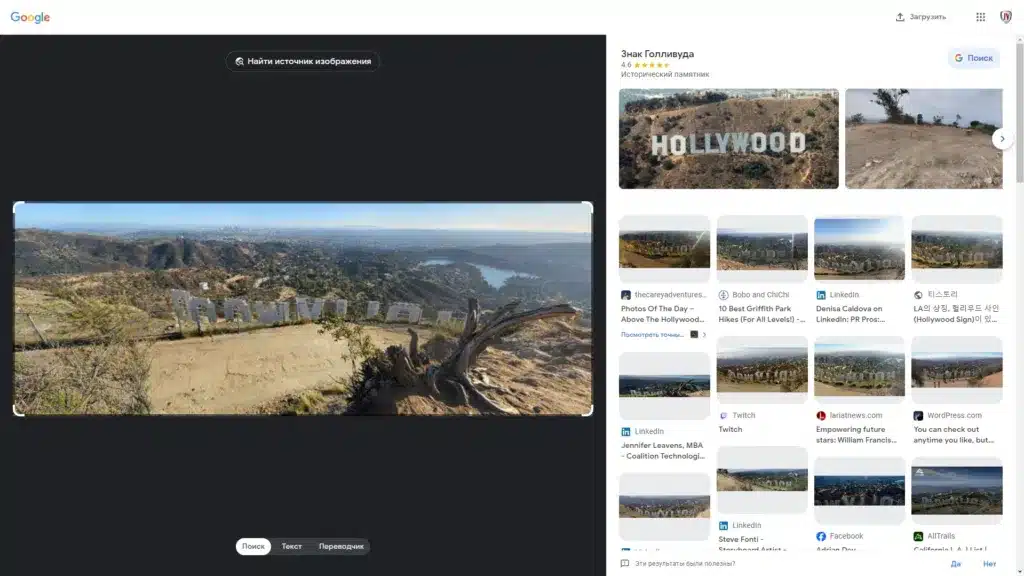Image resolution: width=1024 pixels, height=576 pixels.
Task: Click the thecareyadventures site favicon
Action: coord(626,295)
